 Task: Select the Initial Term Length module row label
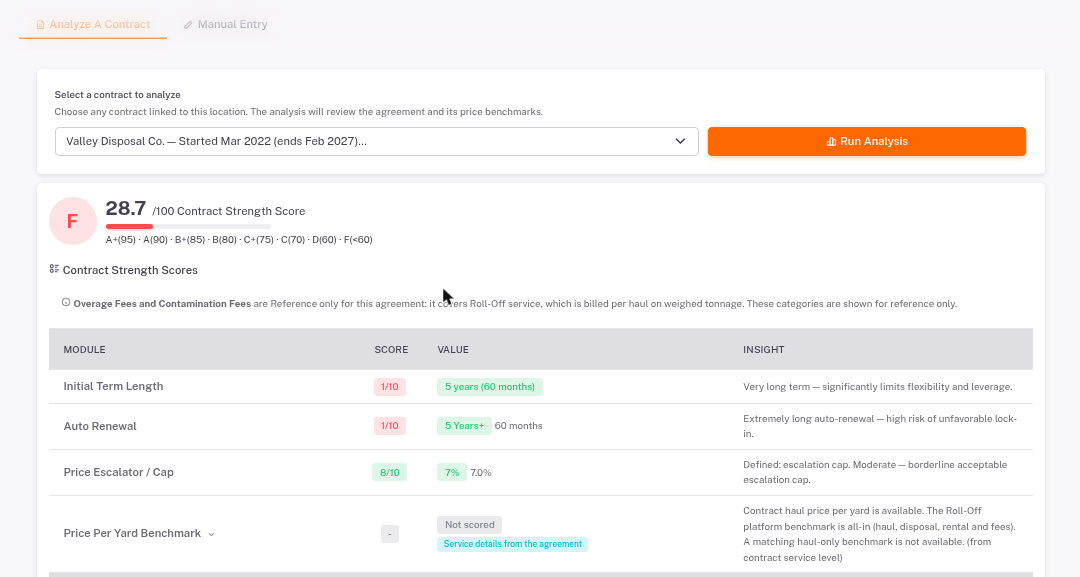pyautogui.click(x=114, y=386)
